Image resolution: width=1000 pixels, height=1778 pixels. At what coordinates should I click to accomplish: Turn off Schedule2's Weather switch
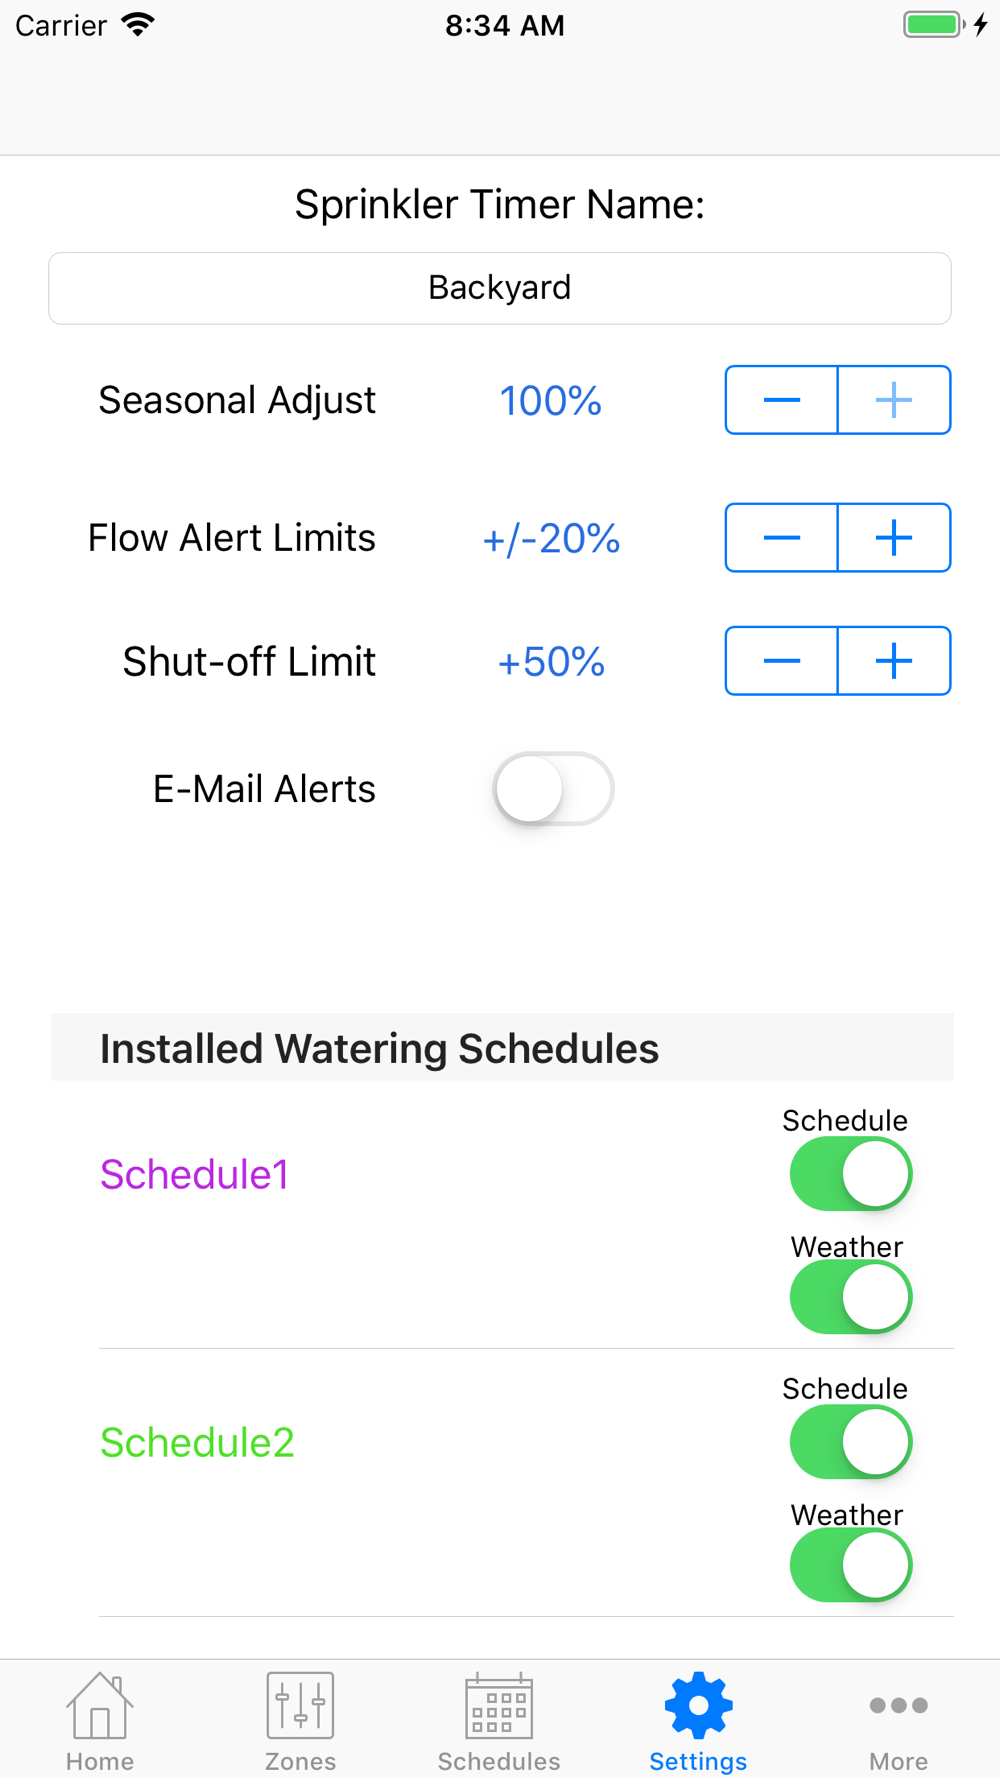850,1565
